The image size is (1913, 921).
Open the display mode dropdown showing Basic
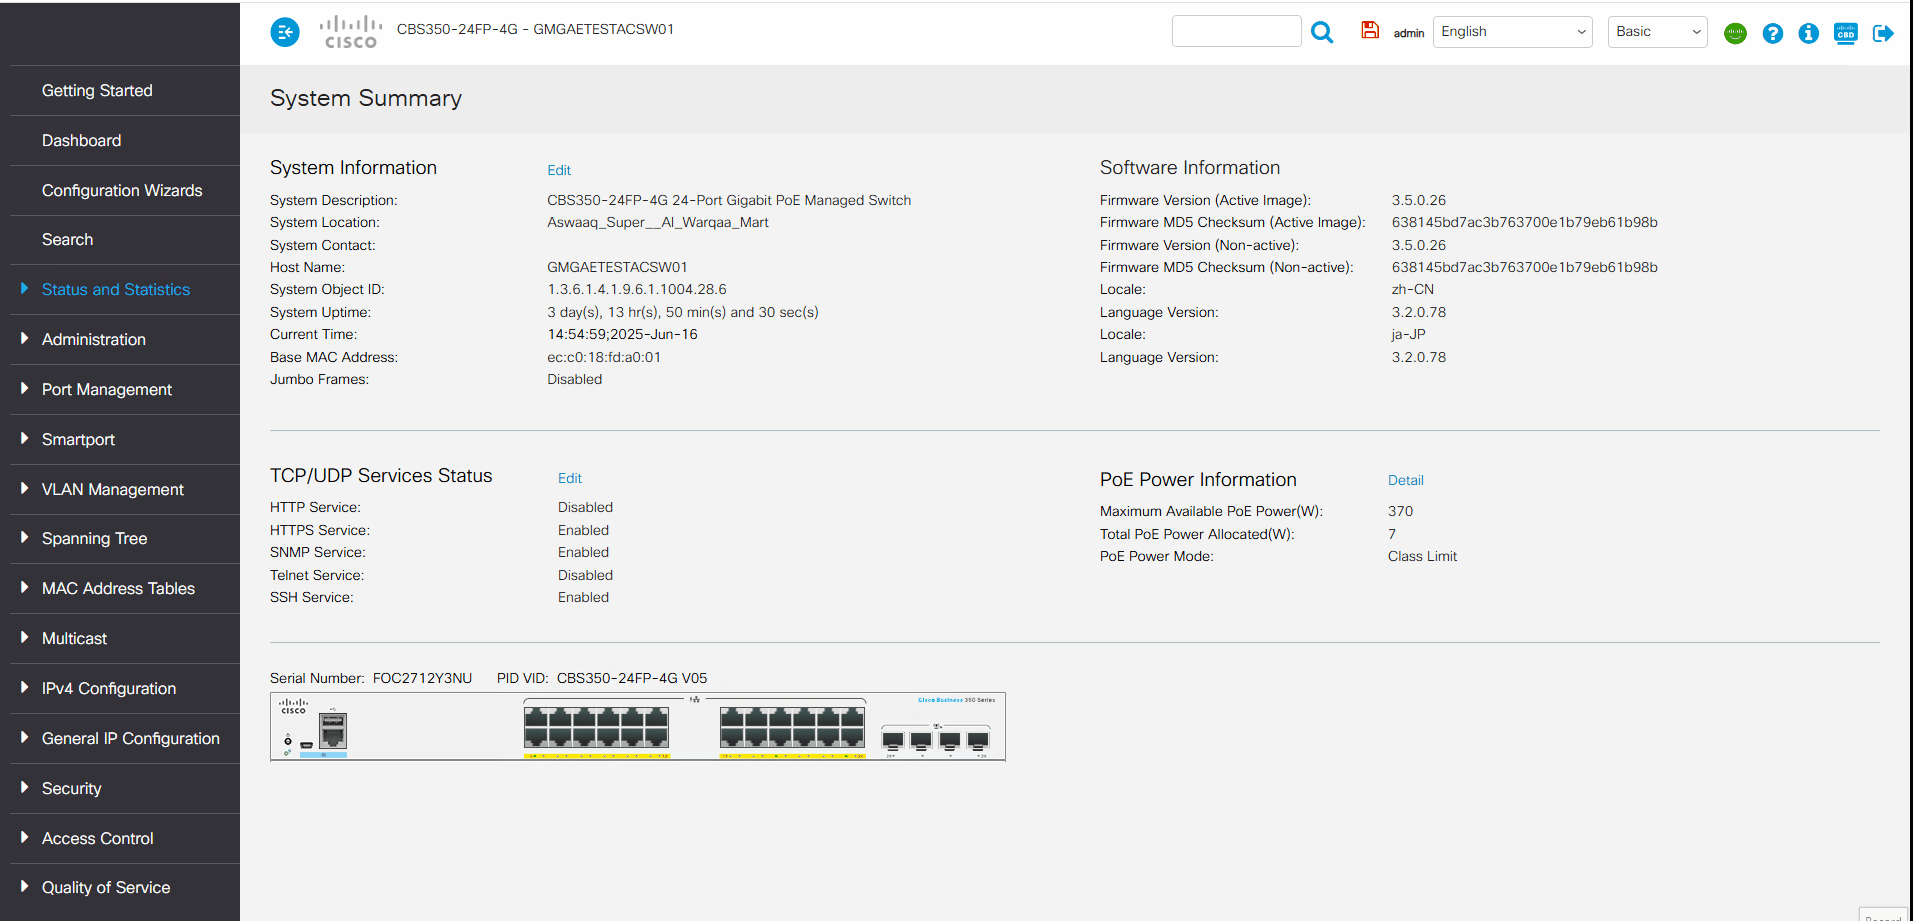click(x=1657, y=32)
